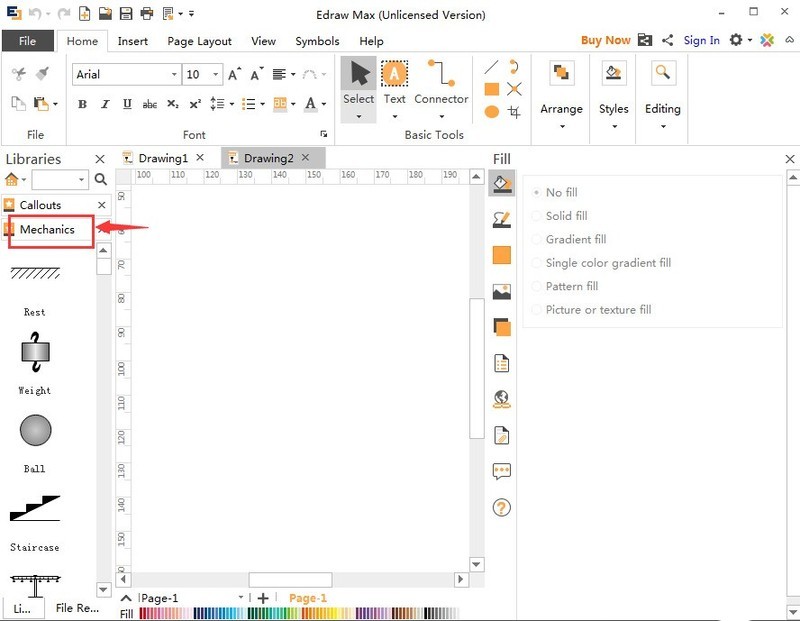Apply subscript formatting

(x=173, y=104)
